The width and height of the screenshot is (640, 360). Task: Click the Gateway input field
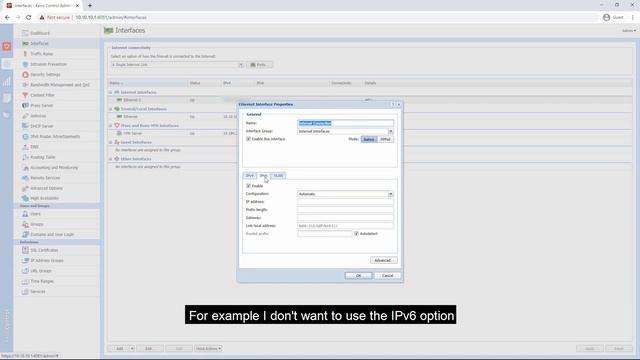345,218
